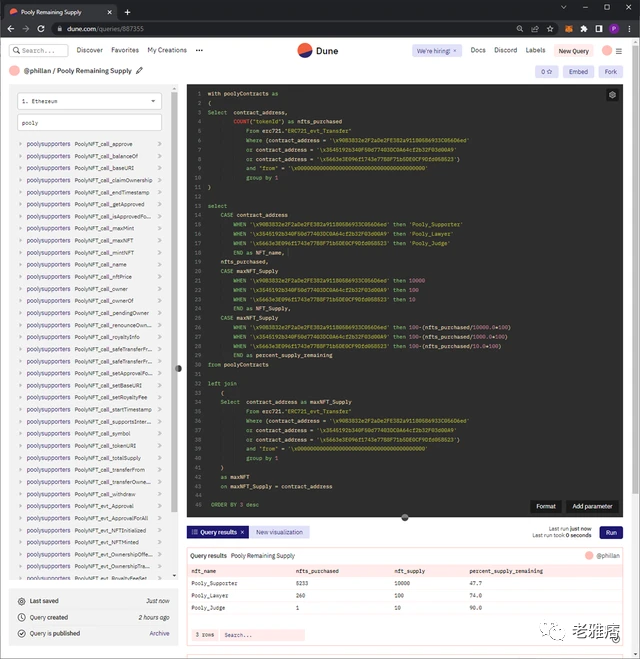Open the browser zoom magnifier icon
Image resolution: width=640 pixels, height=659 pixels.
pyautogui.click(x=520, y=29)
